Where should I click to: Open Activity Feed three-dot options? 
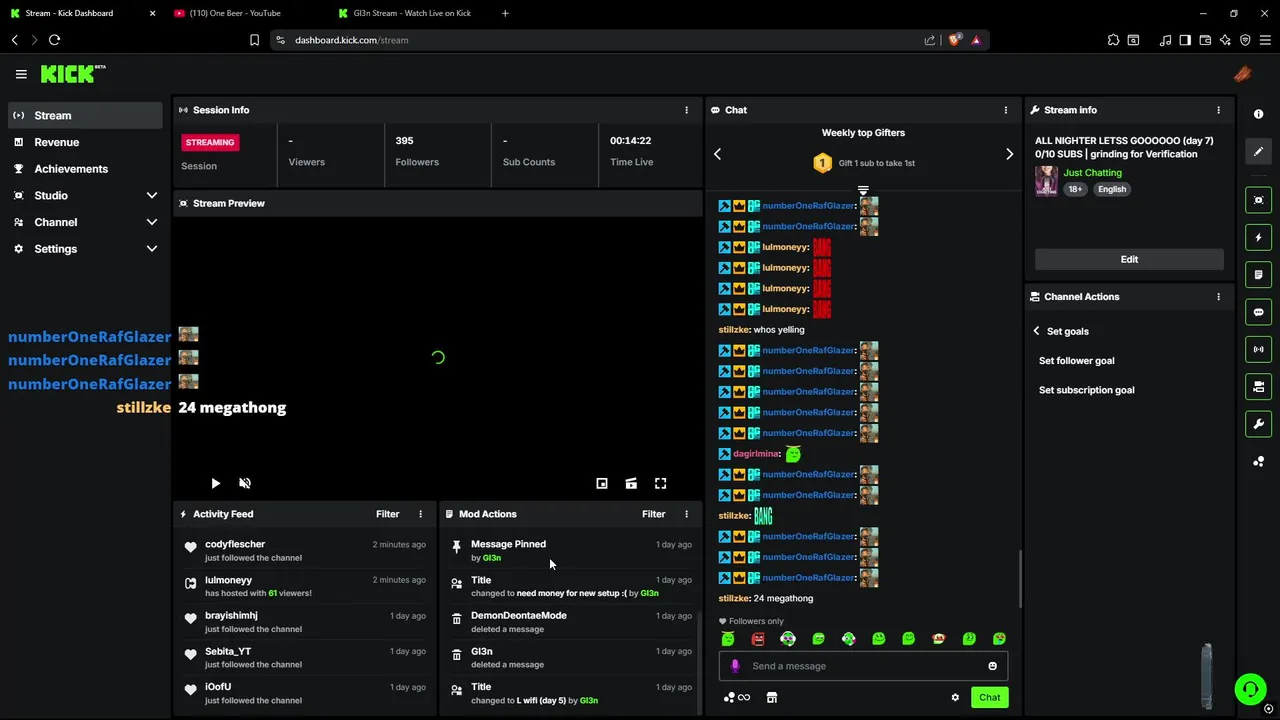click(420, 514)
